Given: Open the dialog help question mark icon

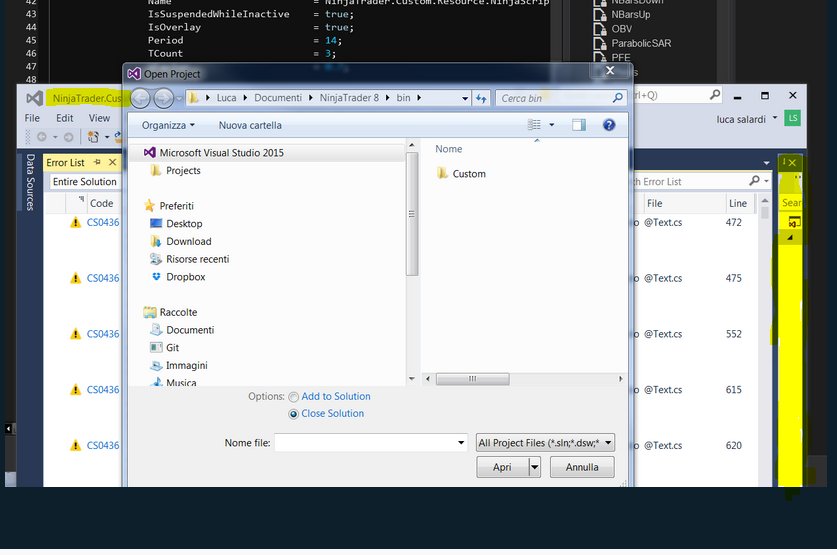Looking at the screenshot, I should click(609, 125).
